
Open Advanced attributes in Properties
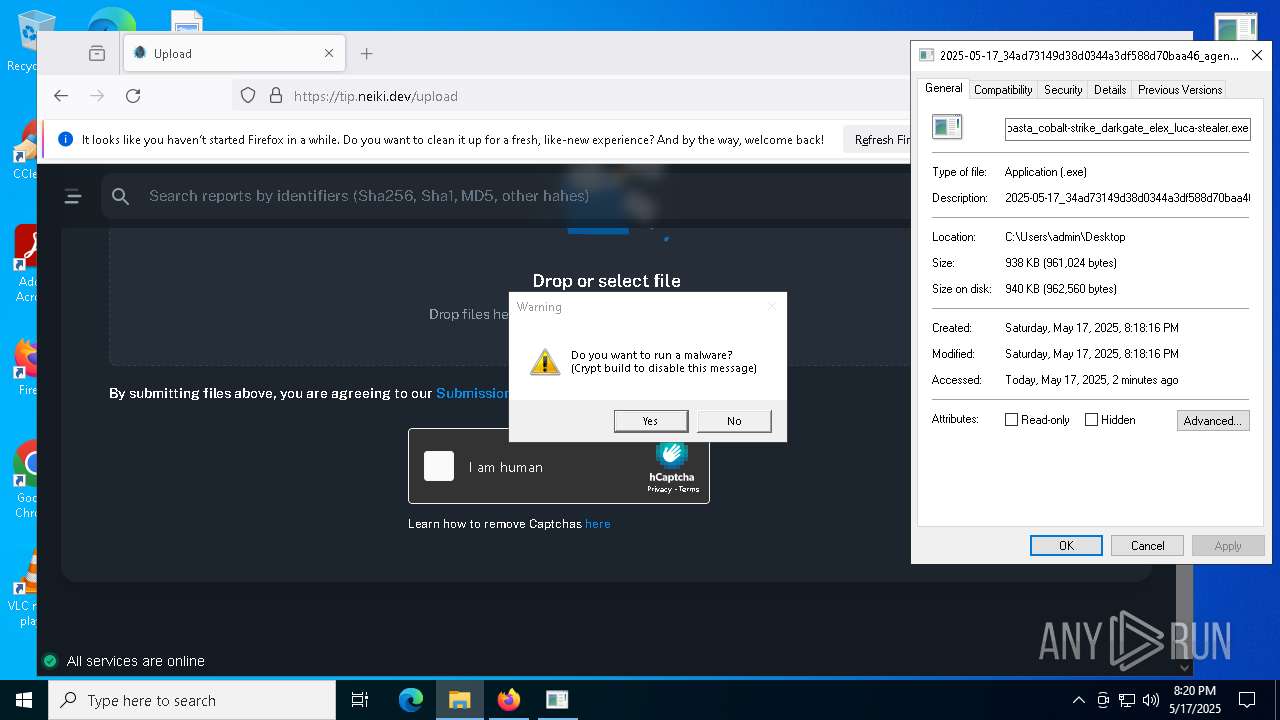point(1213,421)
